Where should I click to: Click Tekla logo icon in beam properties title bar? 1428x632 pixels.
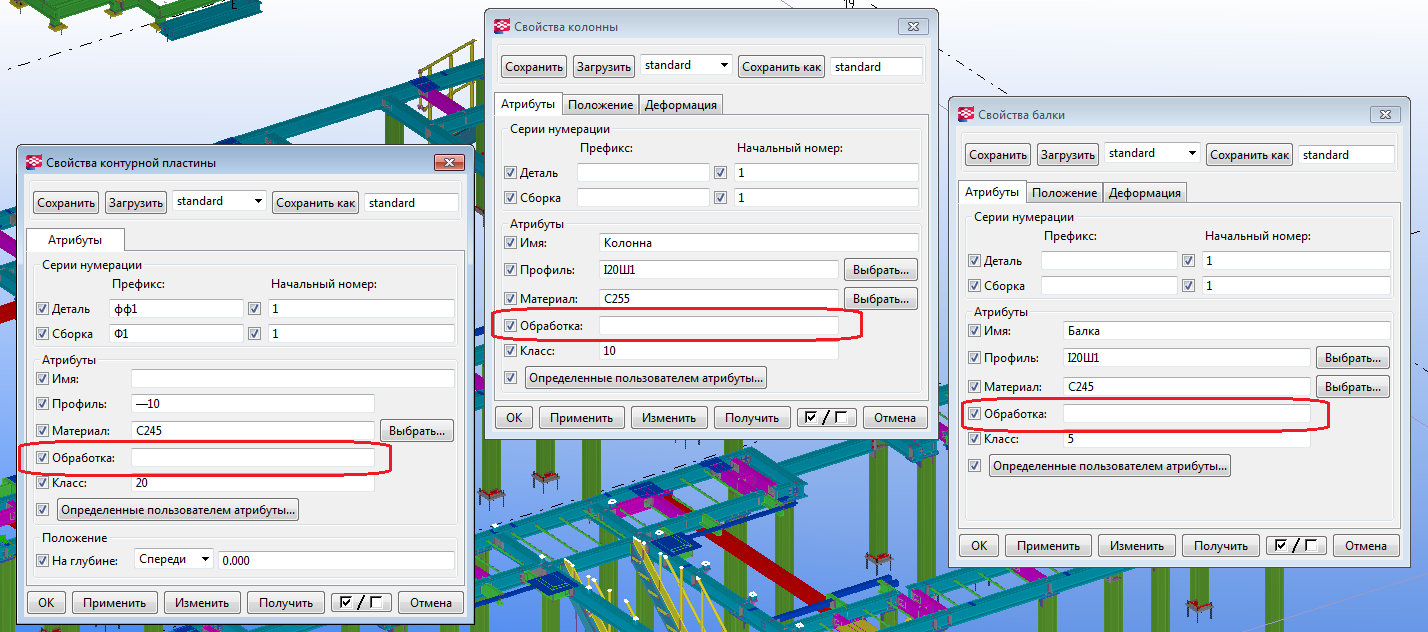966,114
